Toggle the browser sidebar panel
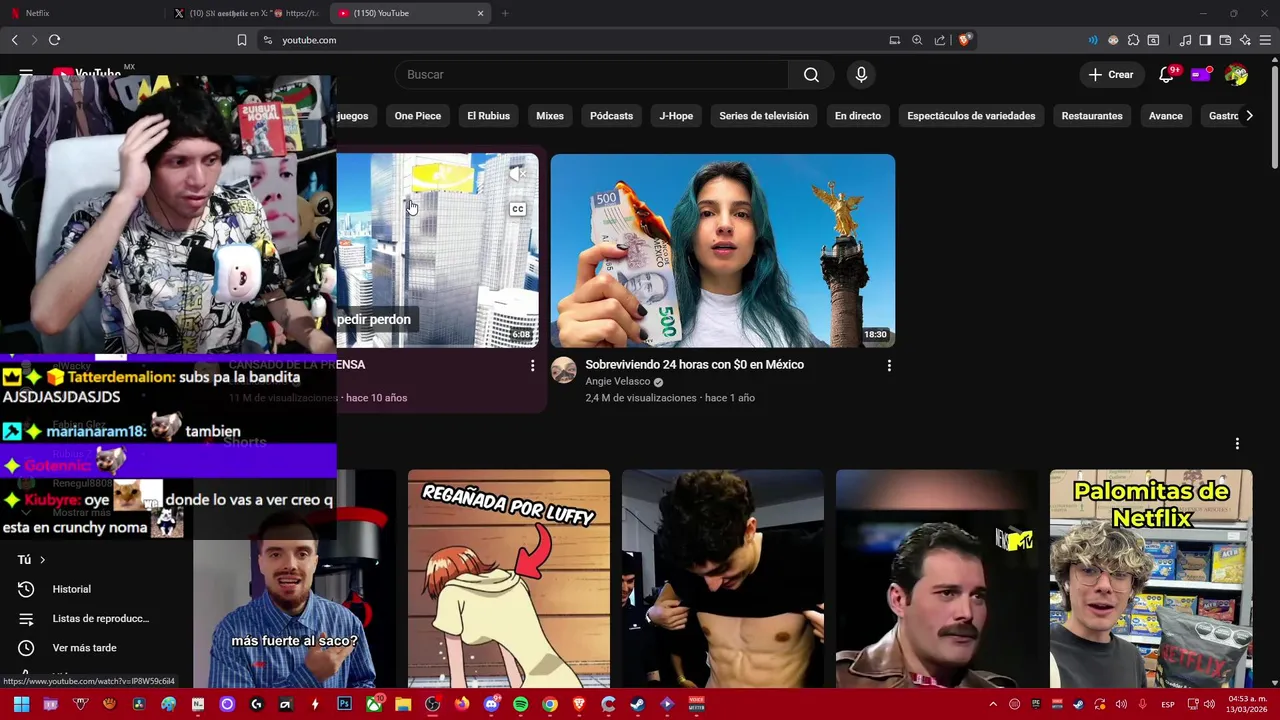1280x720 pixels. [1205, 40]
